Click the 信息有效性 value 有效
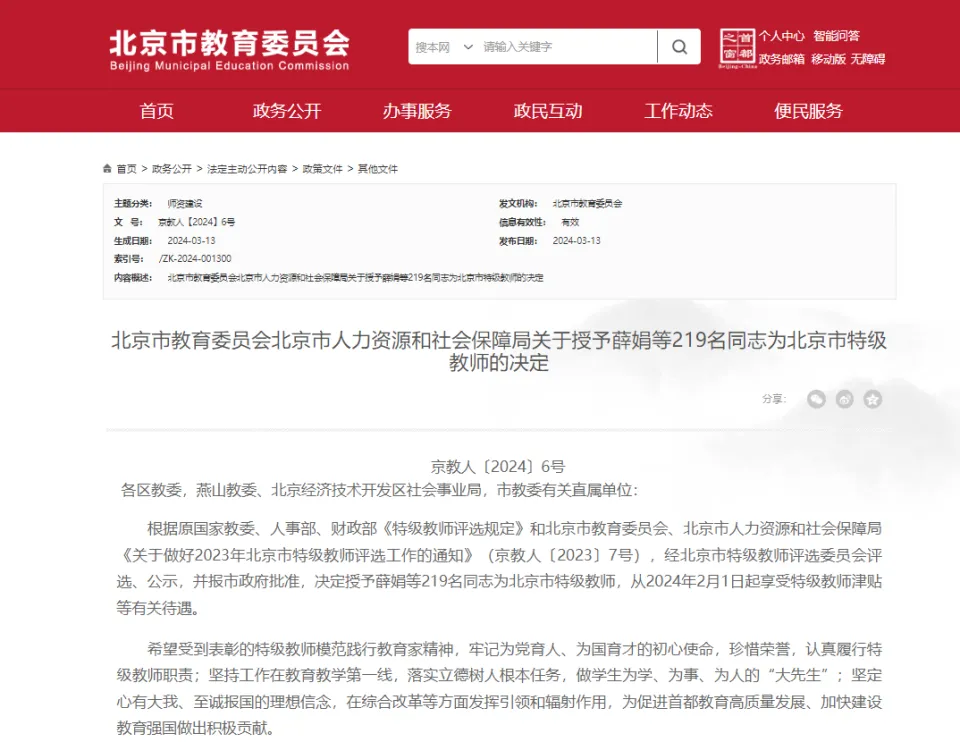Image resolution: width=960 pixels, height=742 pixels. pos(570,222)
